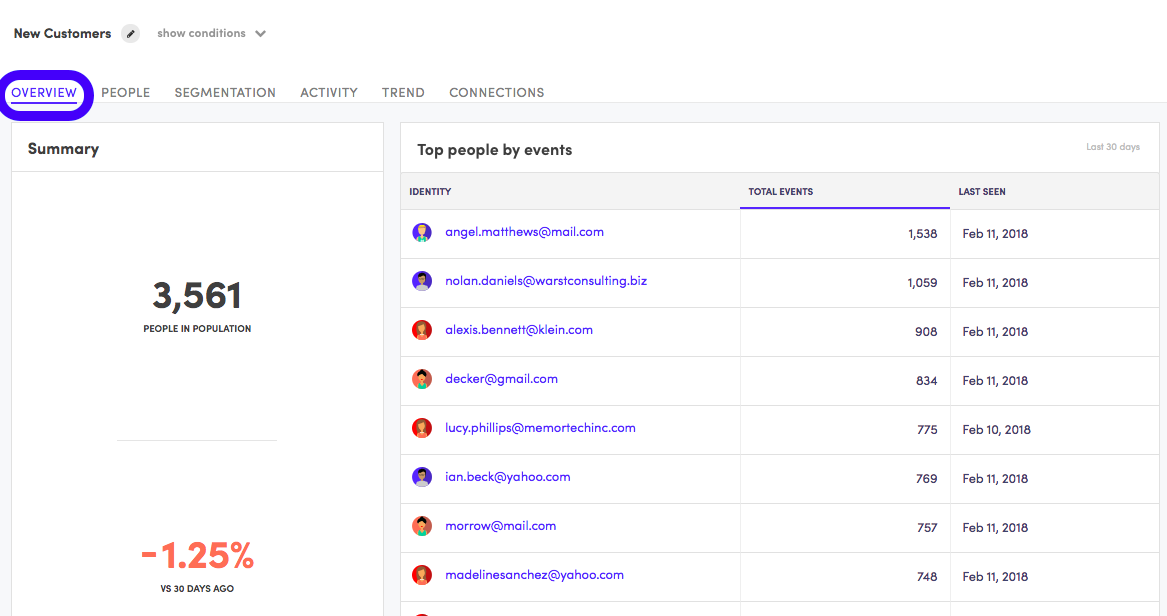Screen dimensions: 1167x616
Task: Open the People tab
Action: pyautogui.click(x=126, y=93)
